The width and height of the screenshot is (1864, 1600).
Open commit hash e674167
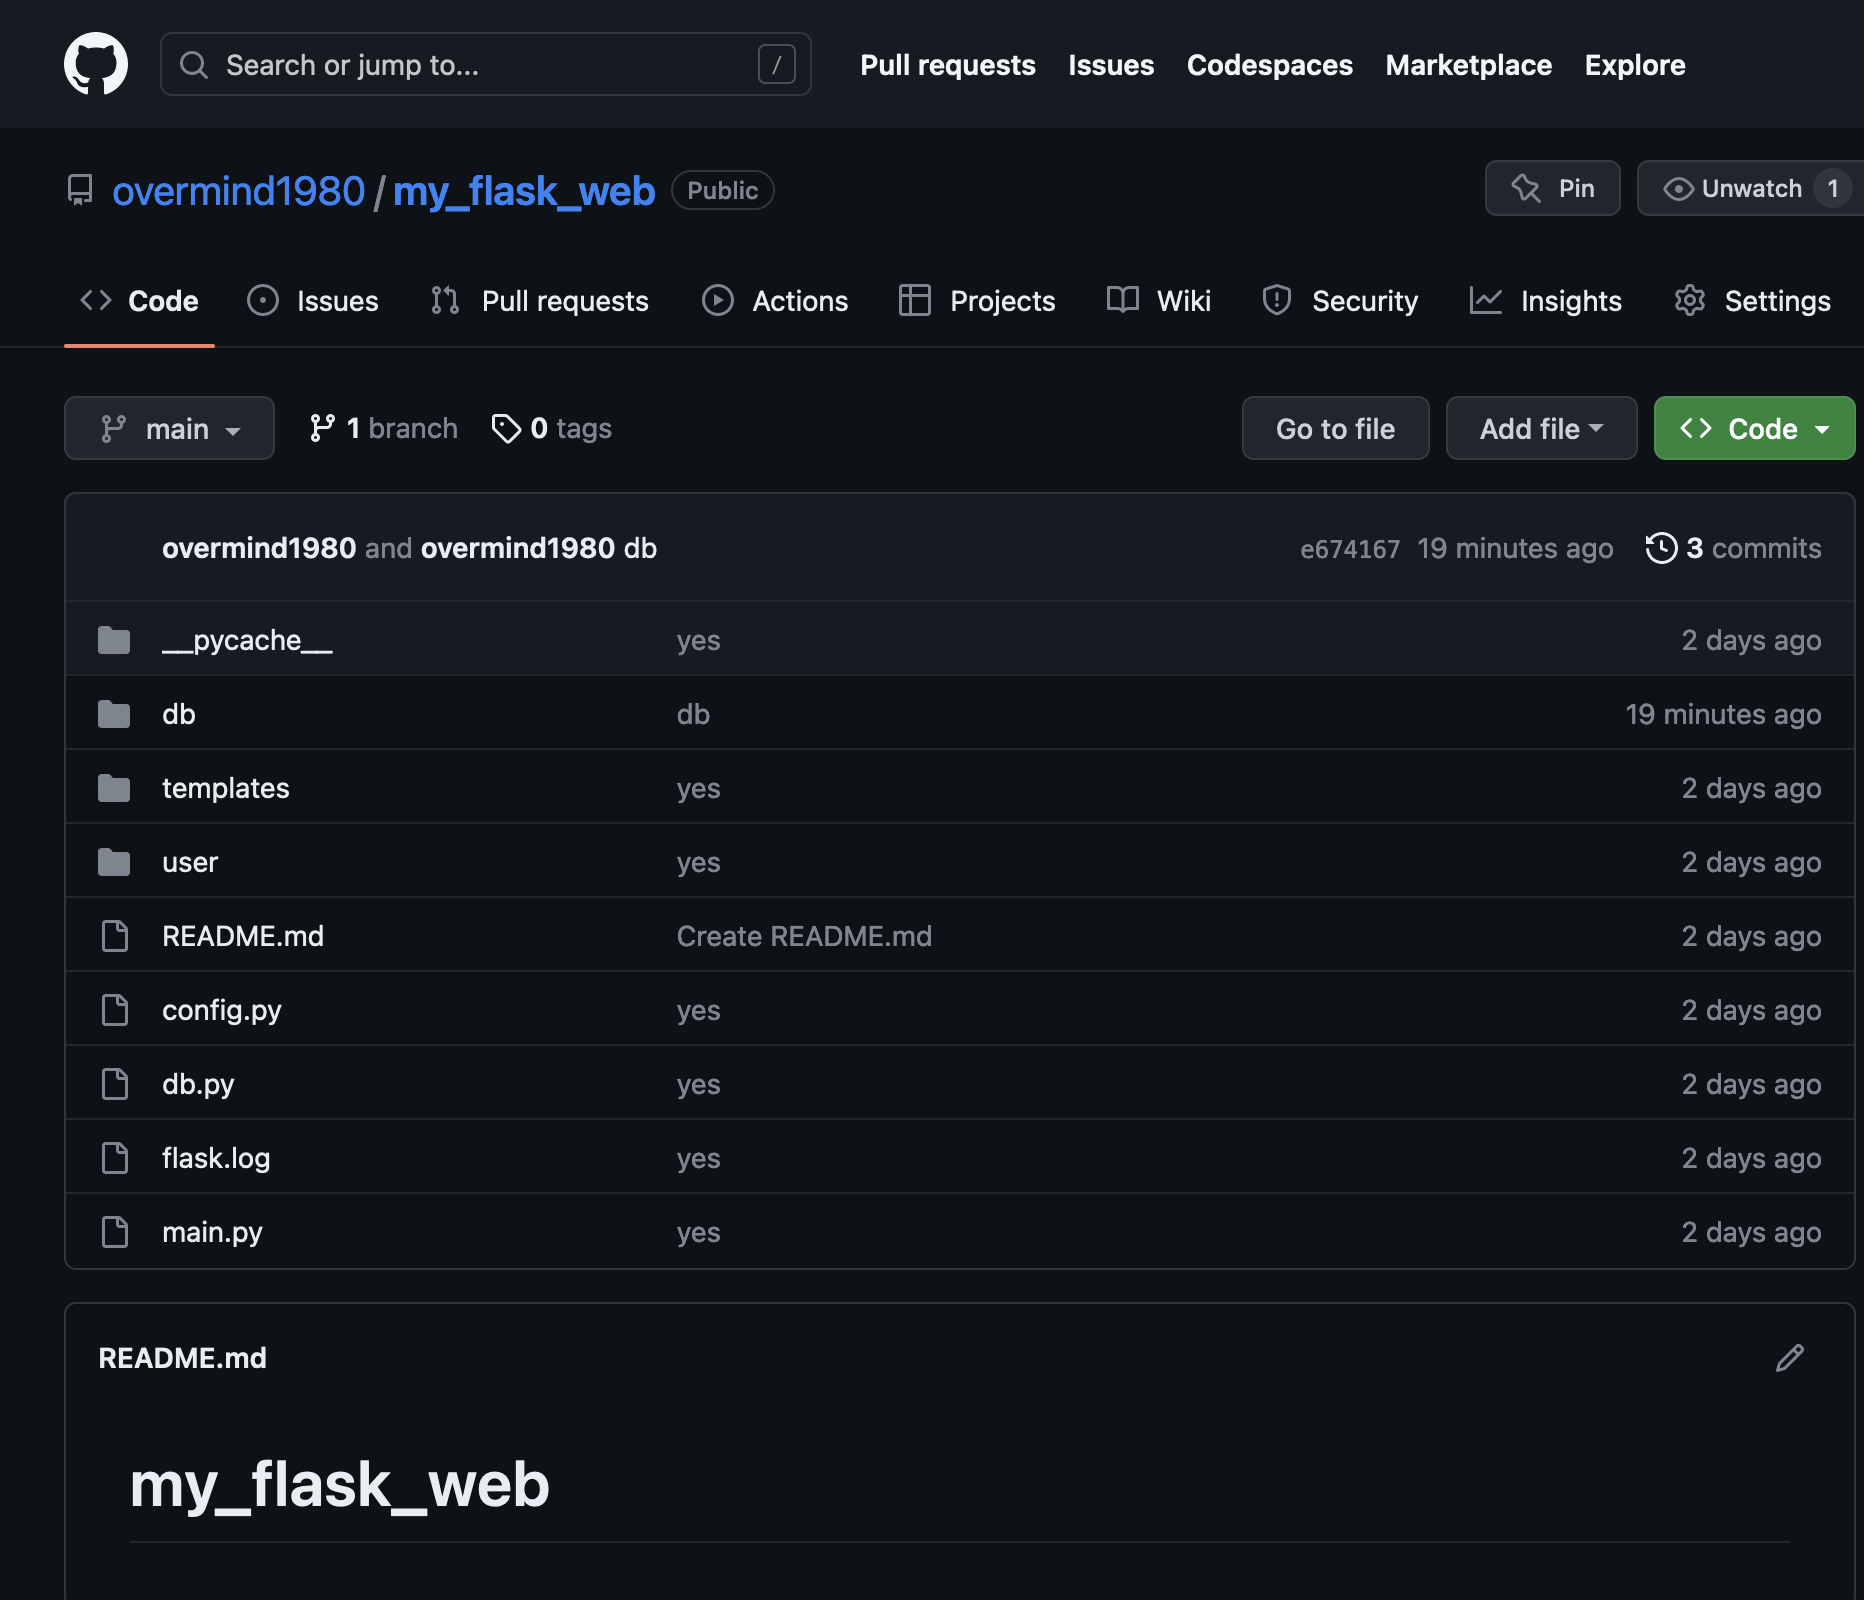point(1350,548)
